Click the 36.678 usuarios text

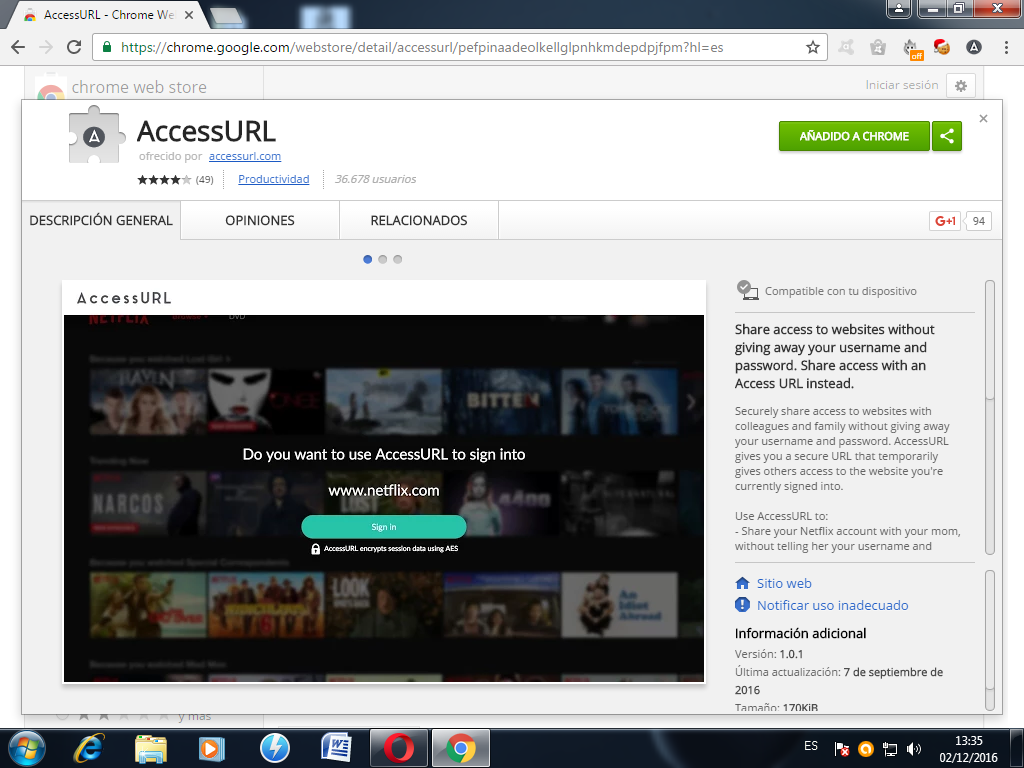376,179
